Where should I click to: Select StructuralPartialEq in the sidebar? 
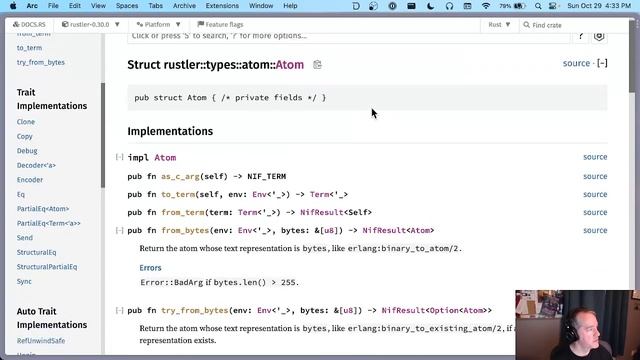point(47,267)
